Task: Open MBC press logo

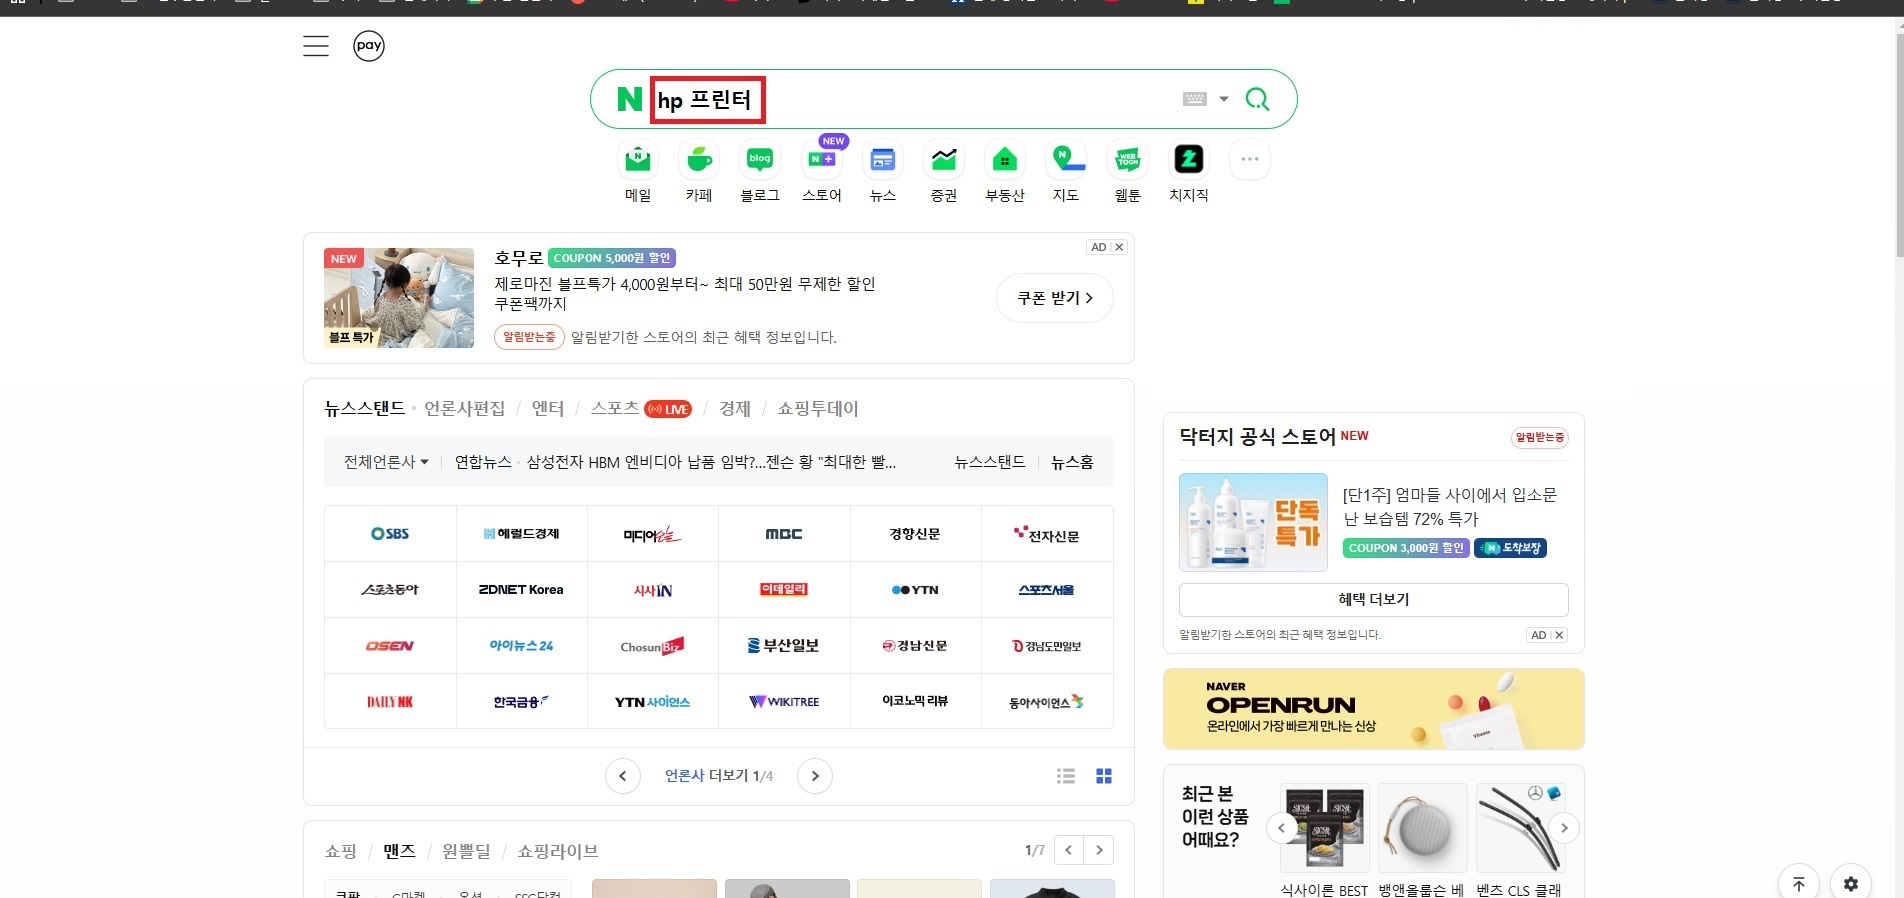Action: click(x=784, y=534)
